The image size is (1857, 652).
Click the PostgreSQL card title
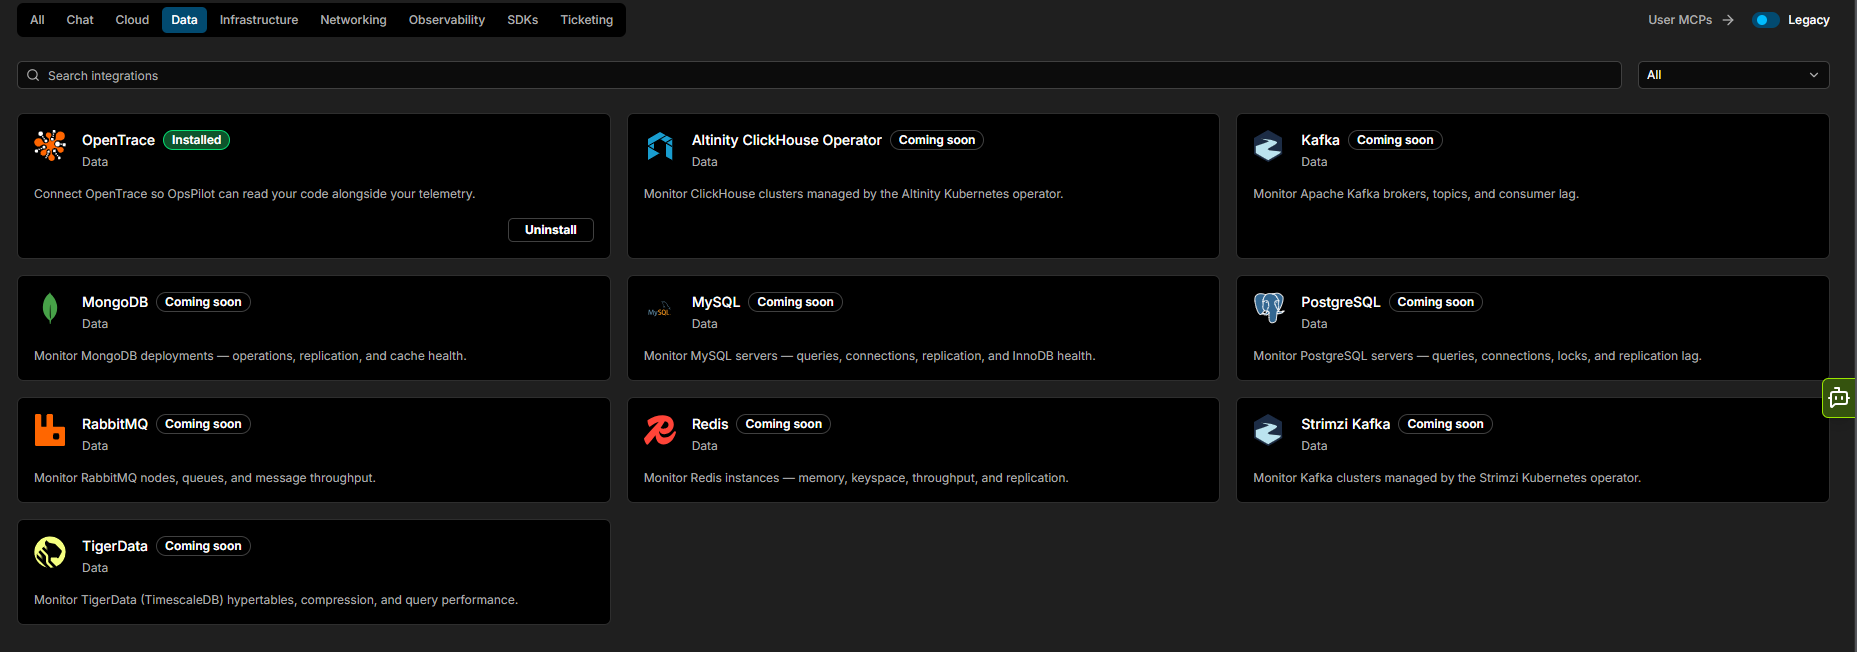pos(1340,302)
